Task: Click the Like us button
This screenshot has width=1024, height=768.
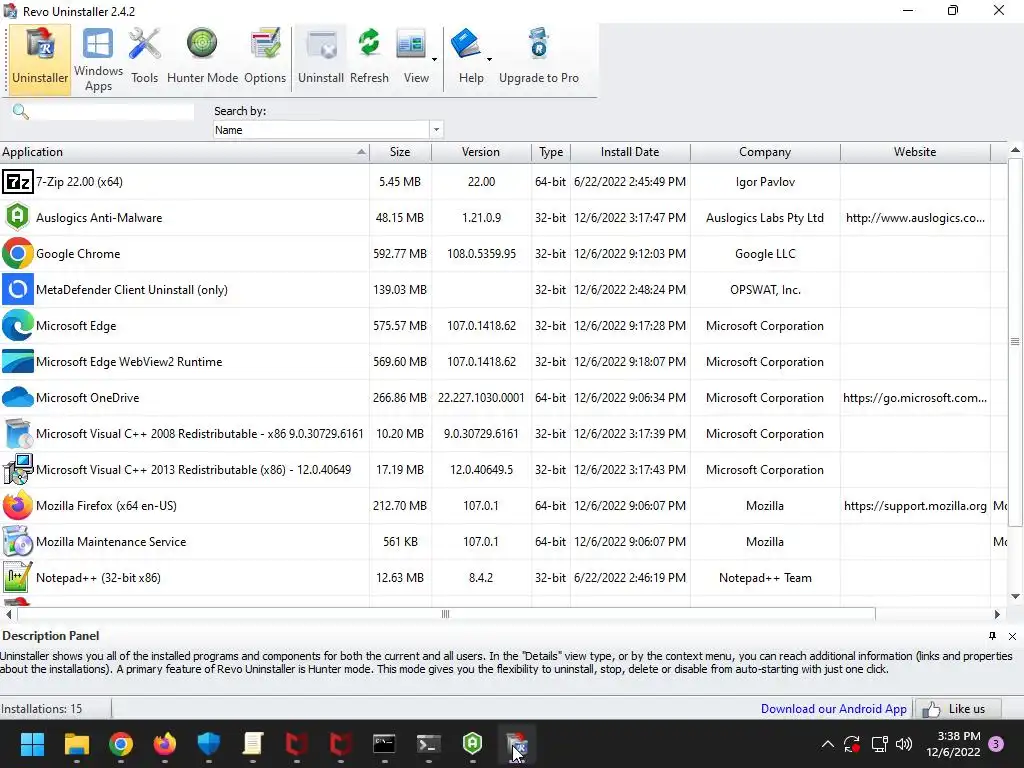Action: [x=958, y=709]
